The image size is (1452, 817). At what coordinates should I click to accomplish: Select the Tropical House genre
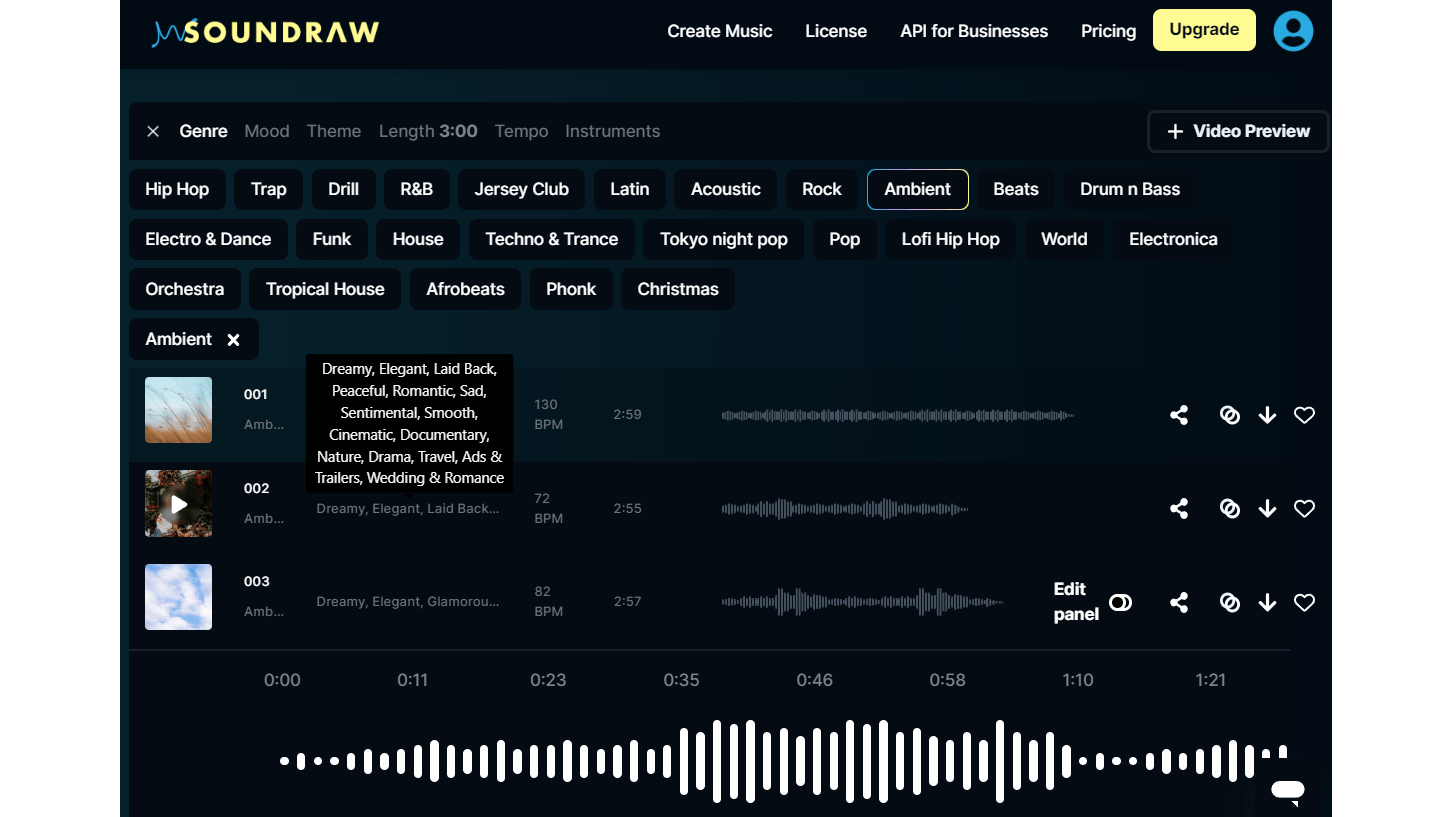point(325,290)
